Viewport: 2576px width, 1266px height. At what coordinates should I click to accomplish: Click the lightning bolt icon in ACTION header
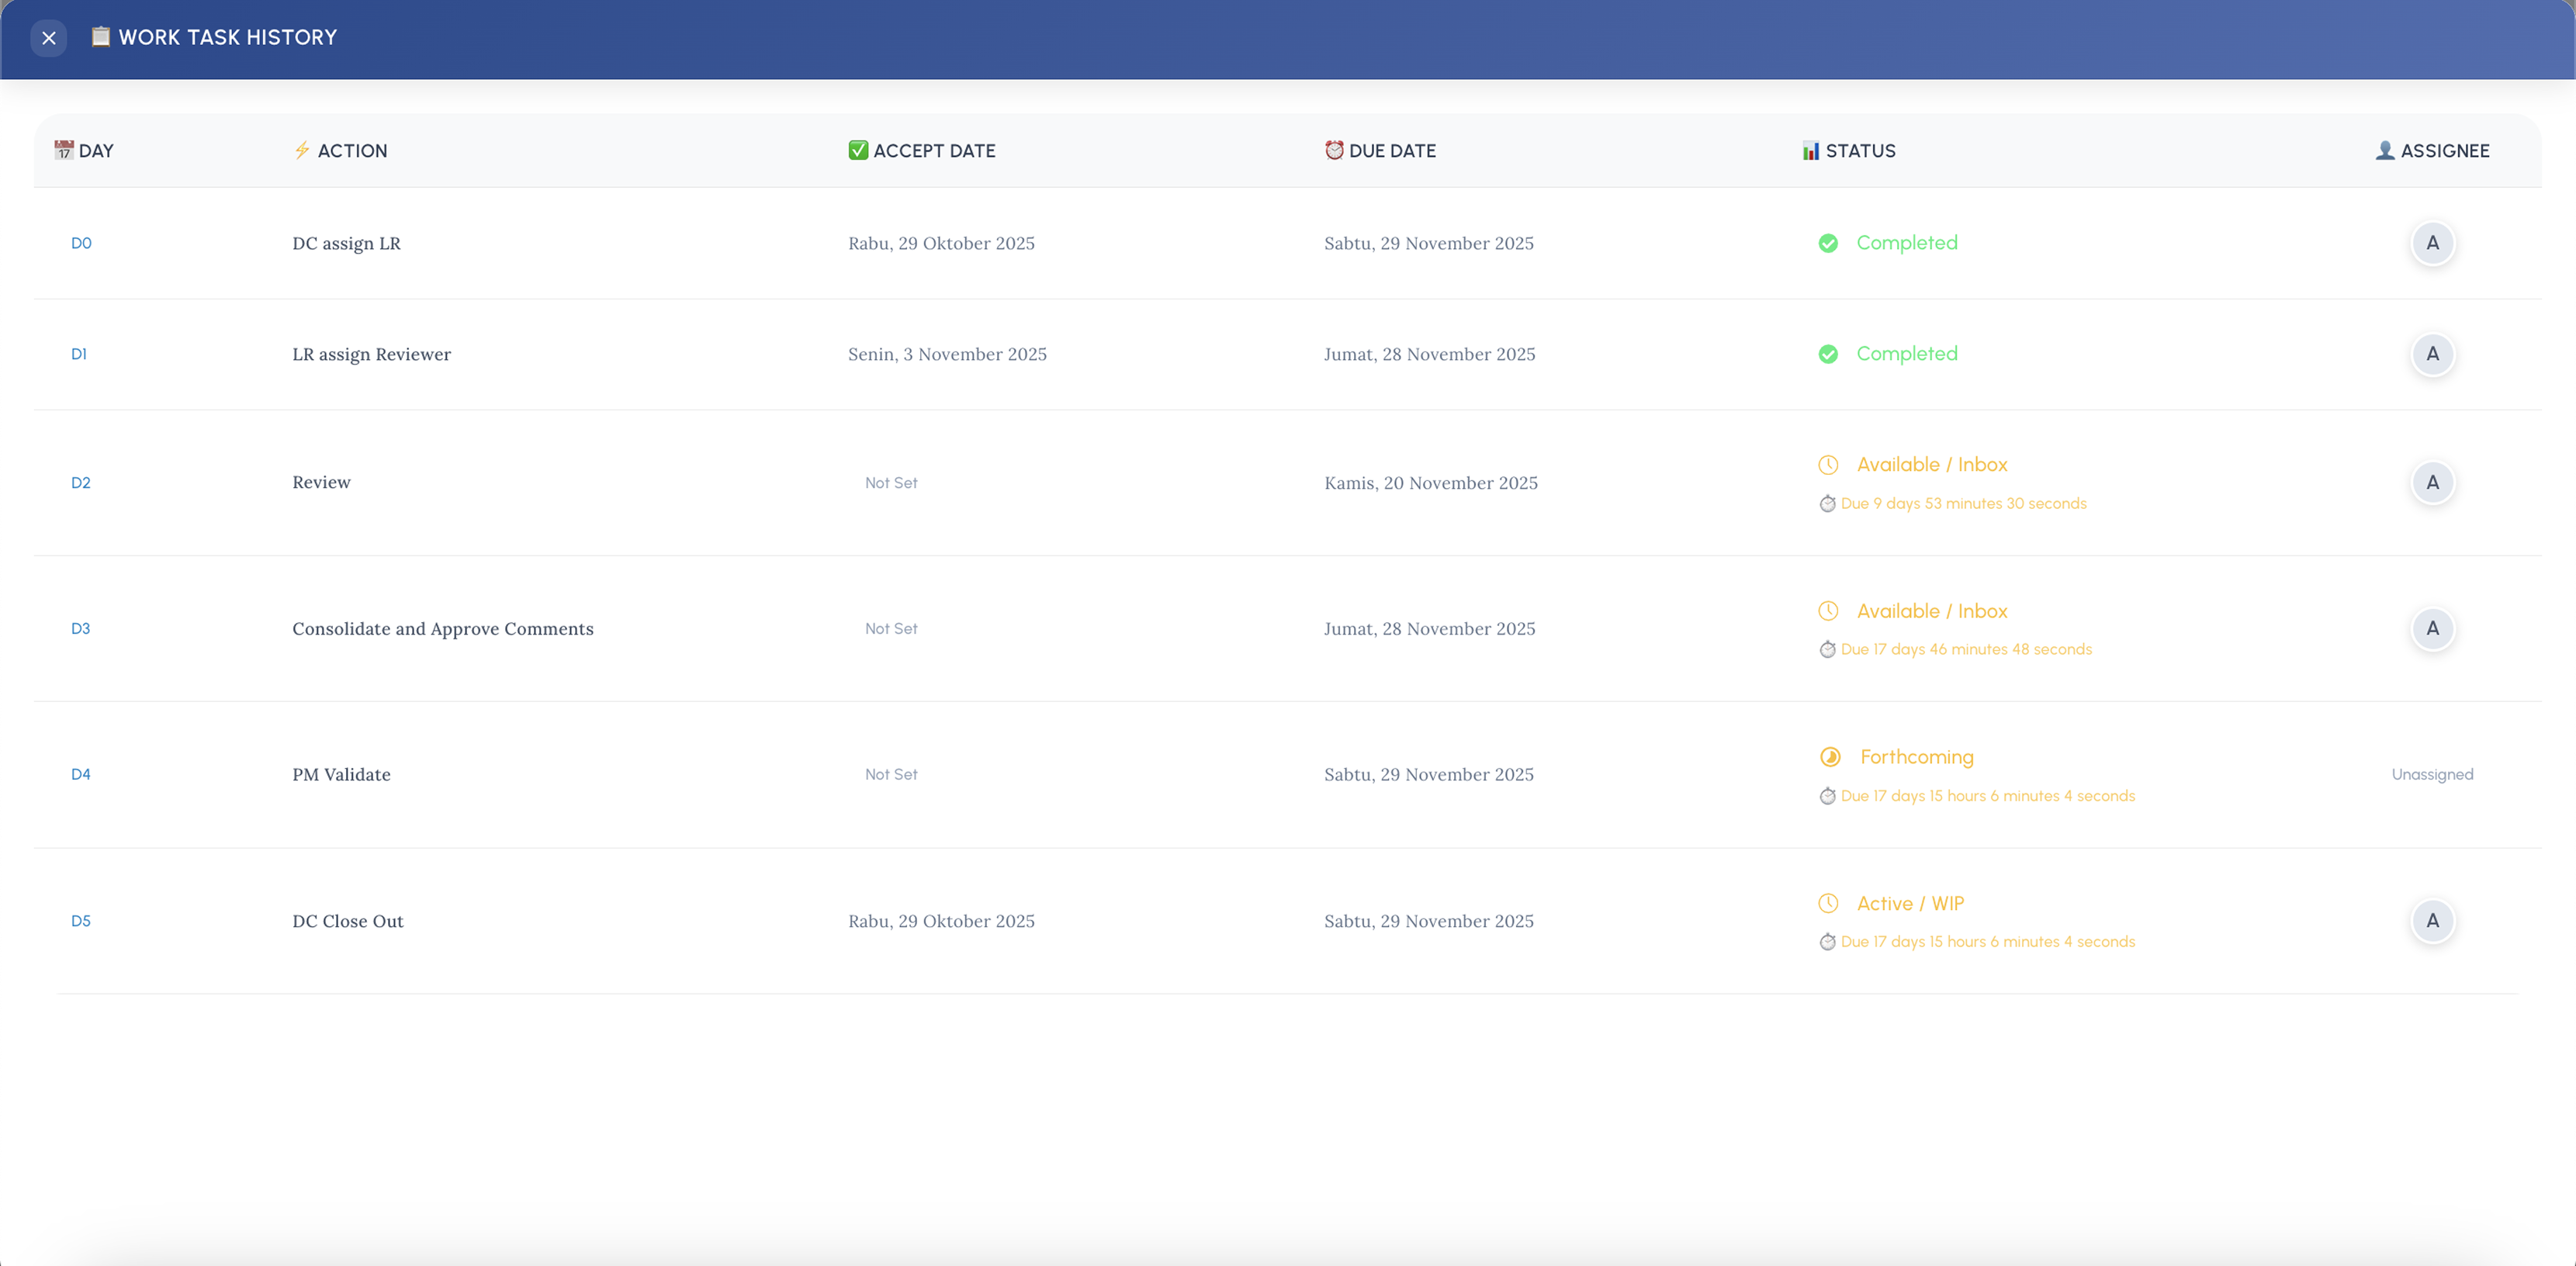302,150
